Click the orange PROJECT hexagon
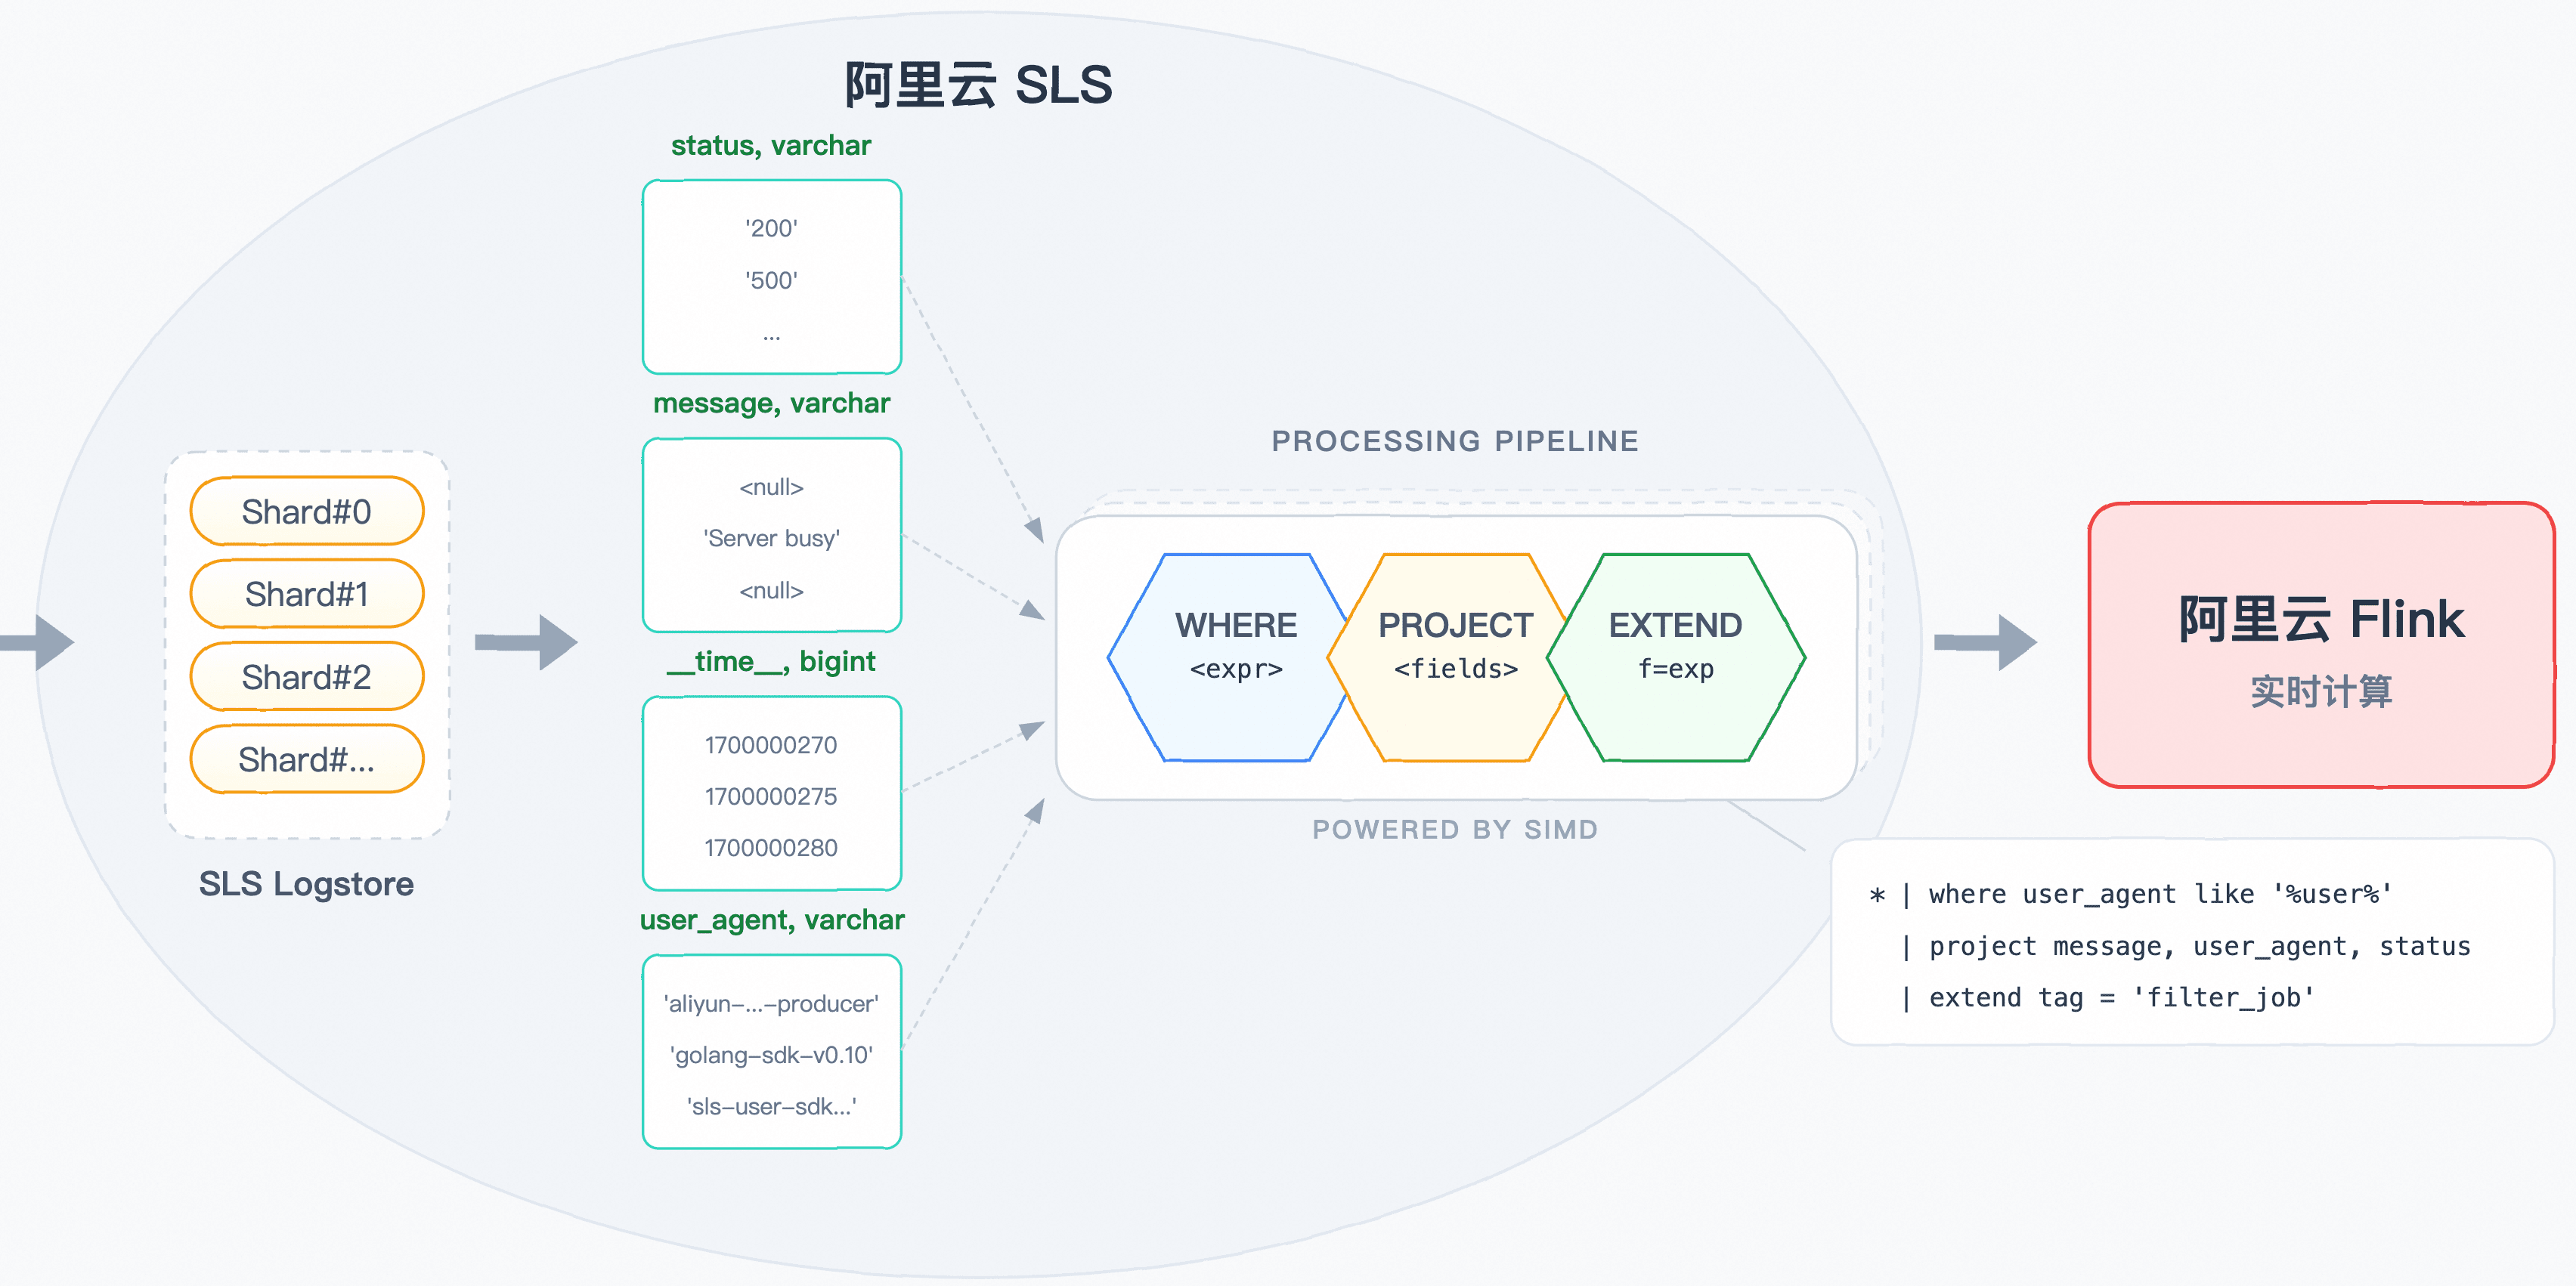This screenshot has width=2576, height=1286. 1454,657
